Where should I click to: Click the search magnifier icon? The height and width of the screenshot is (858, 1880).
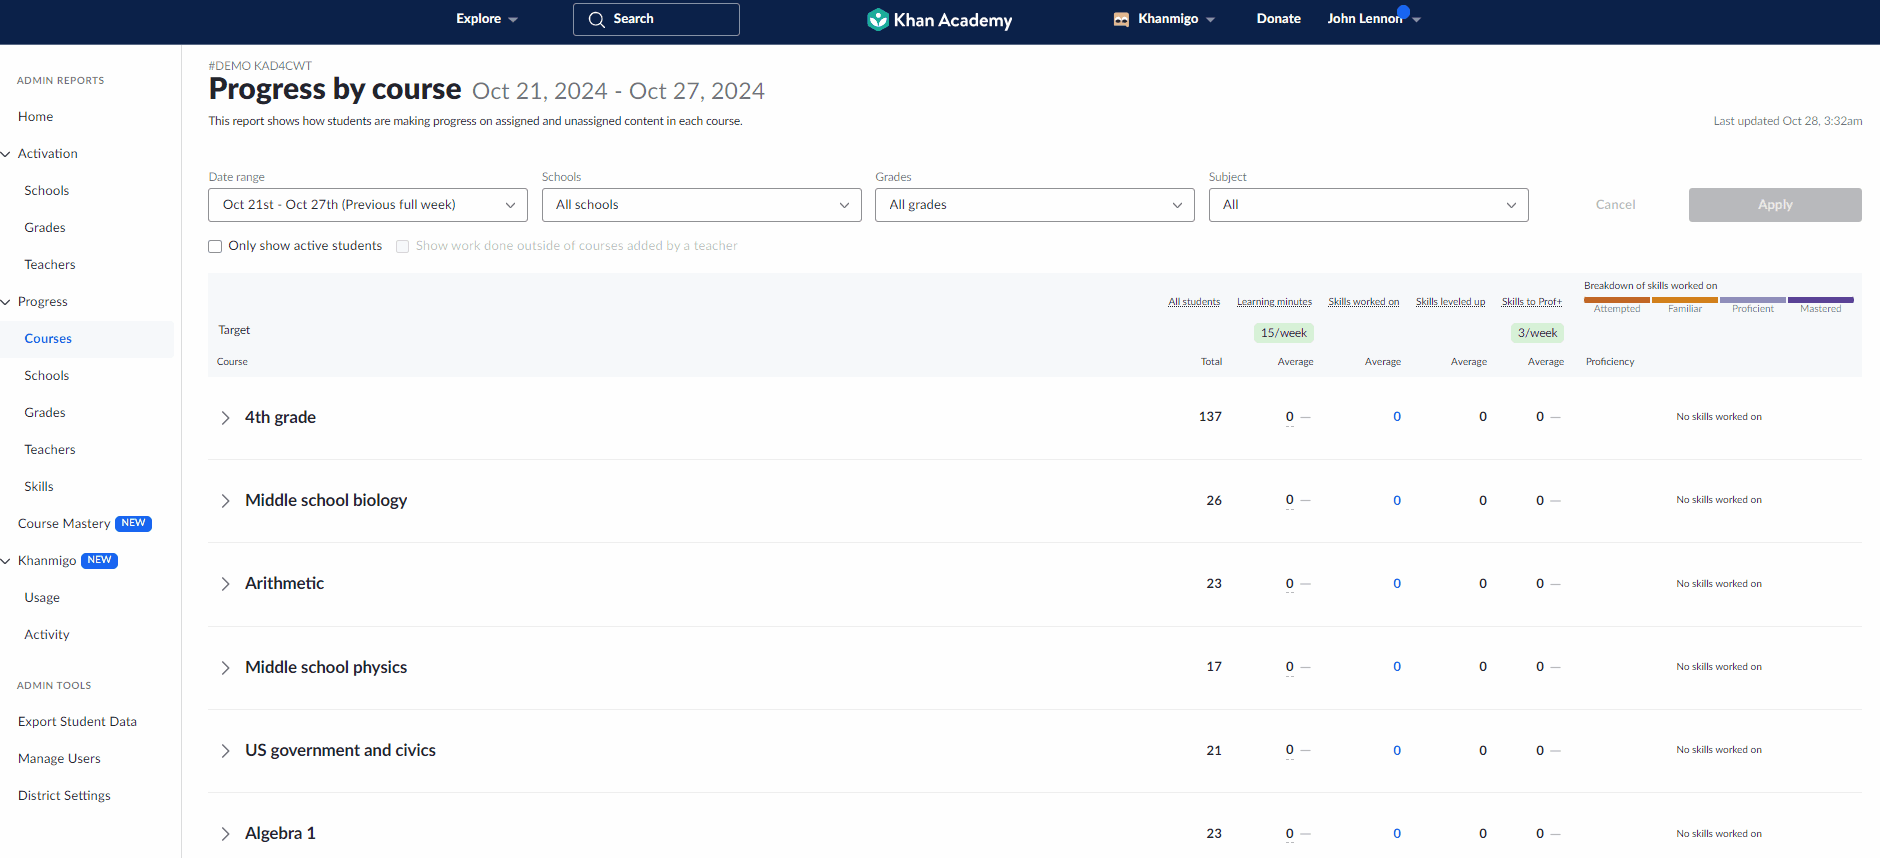pyautogui.click(x=597, y=19)
